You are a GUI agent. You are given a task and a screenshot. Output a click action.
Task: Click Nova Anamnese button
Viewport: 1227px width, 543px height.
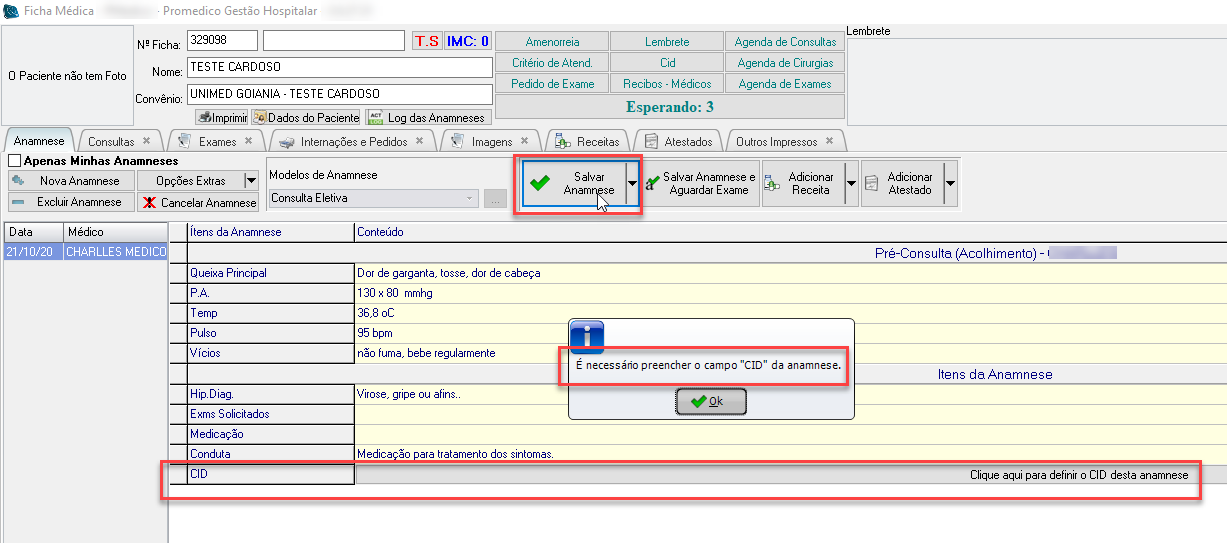coord(69,181)
